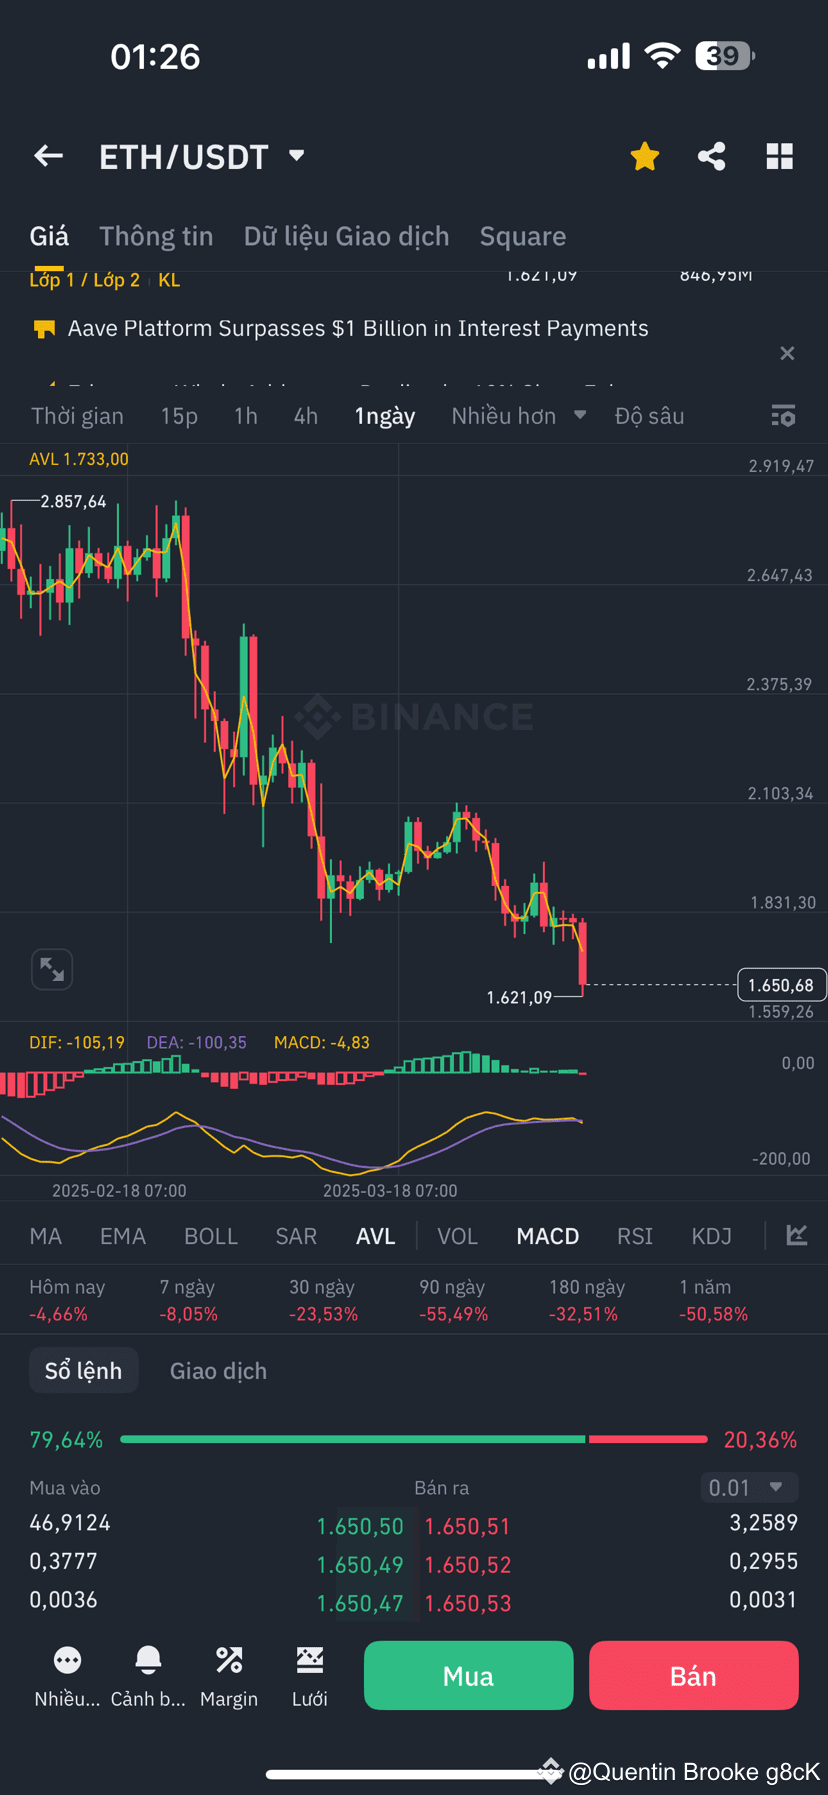Tap the current price label 1.650,68
828x1795 pixels.
(781, 985)
